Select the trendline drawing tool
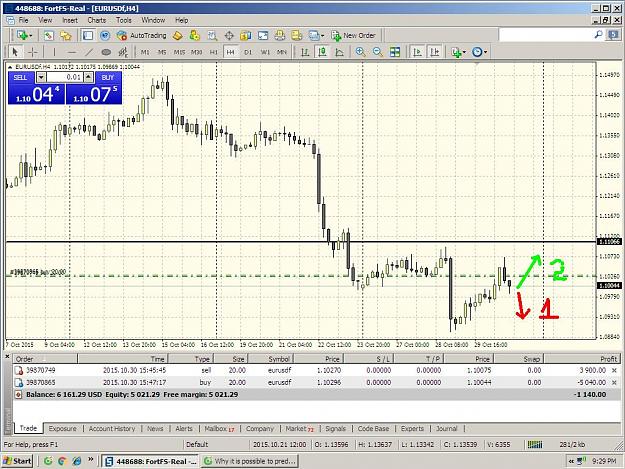The image size is (625, 469). [89, 52]
